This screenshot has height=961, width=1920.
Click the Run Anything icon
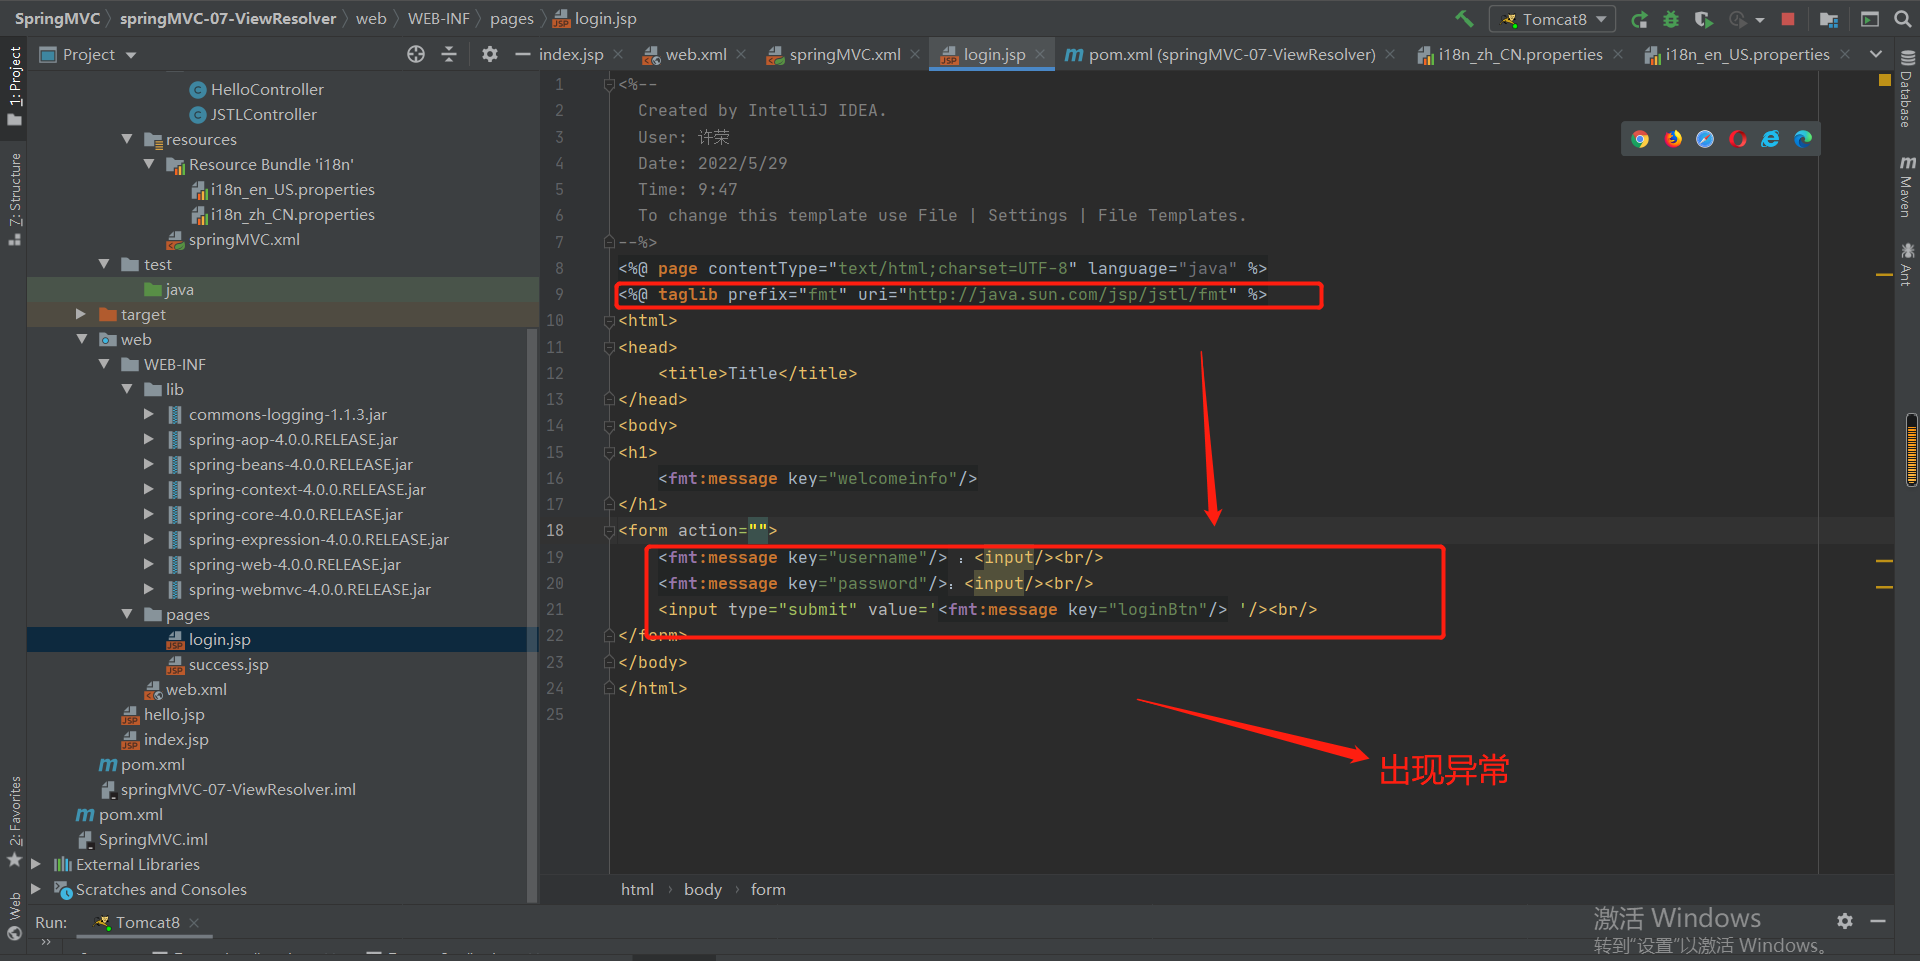click(x=1870, y=19)
